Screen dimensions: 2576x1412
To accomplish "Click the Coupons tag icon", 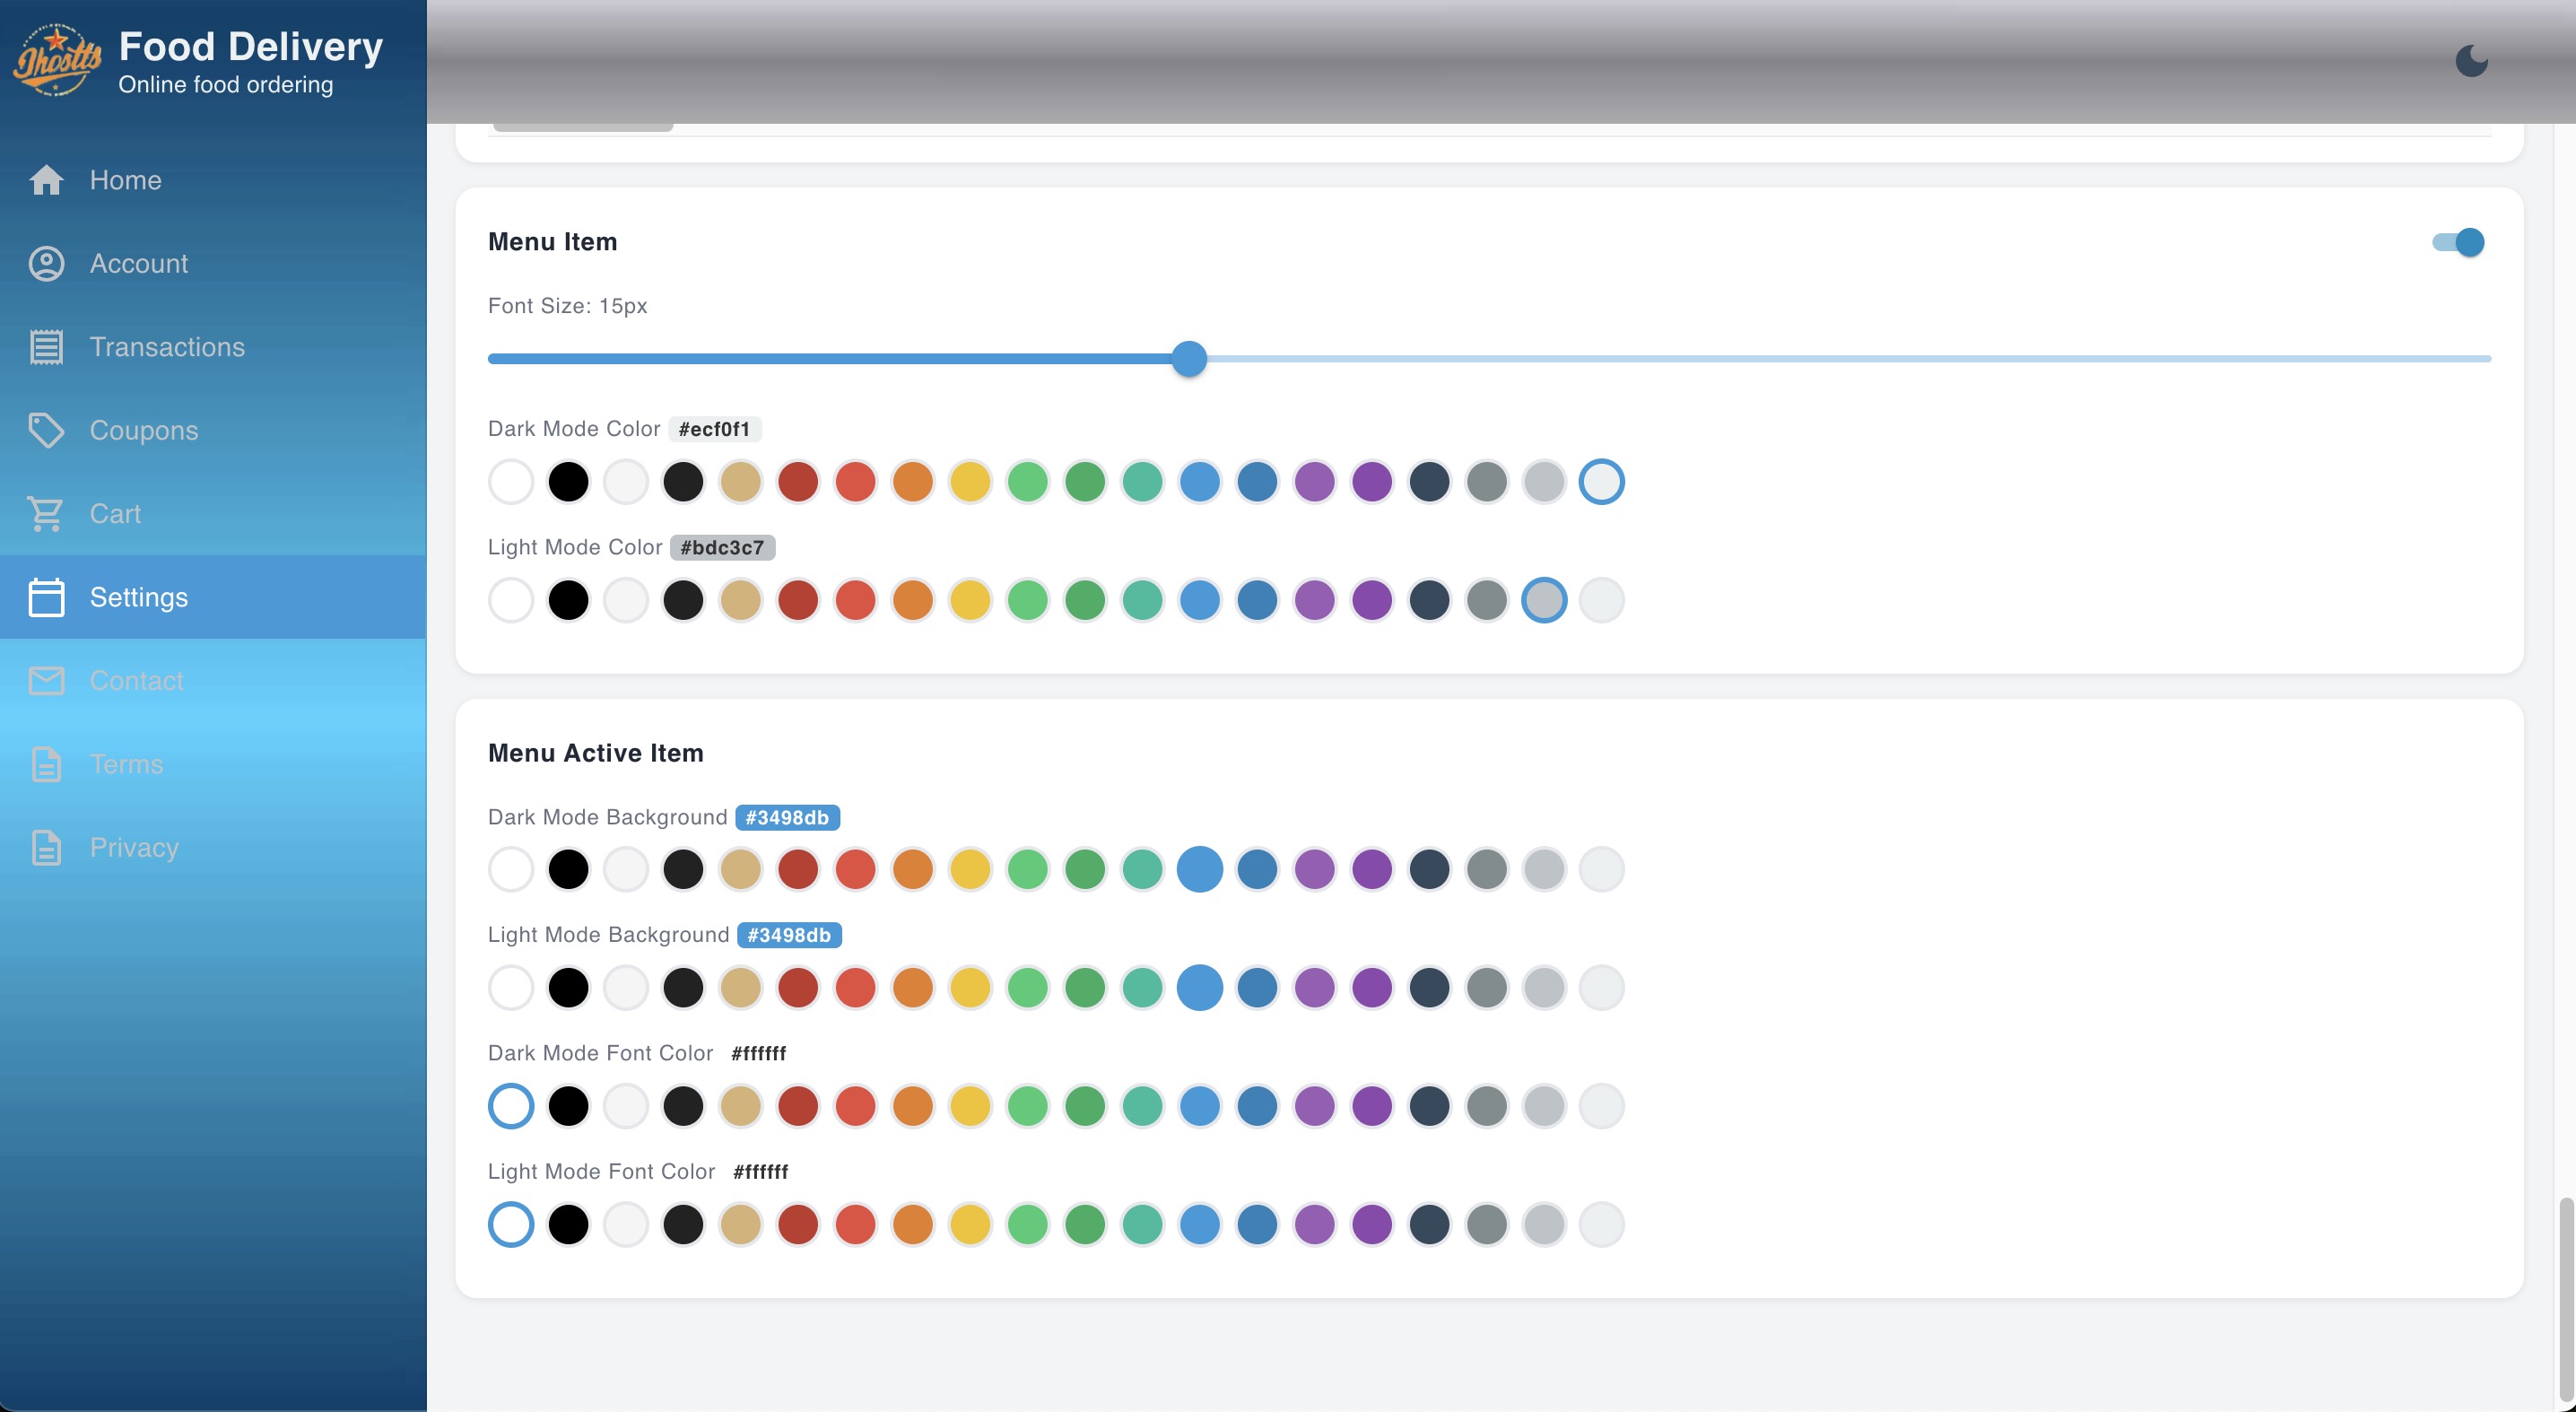I will coord(46,430).
